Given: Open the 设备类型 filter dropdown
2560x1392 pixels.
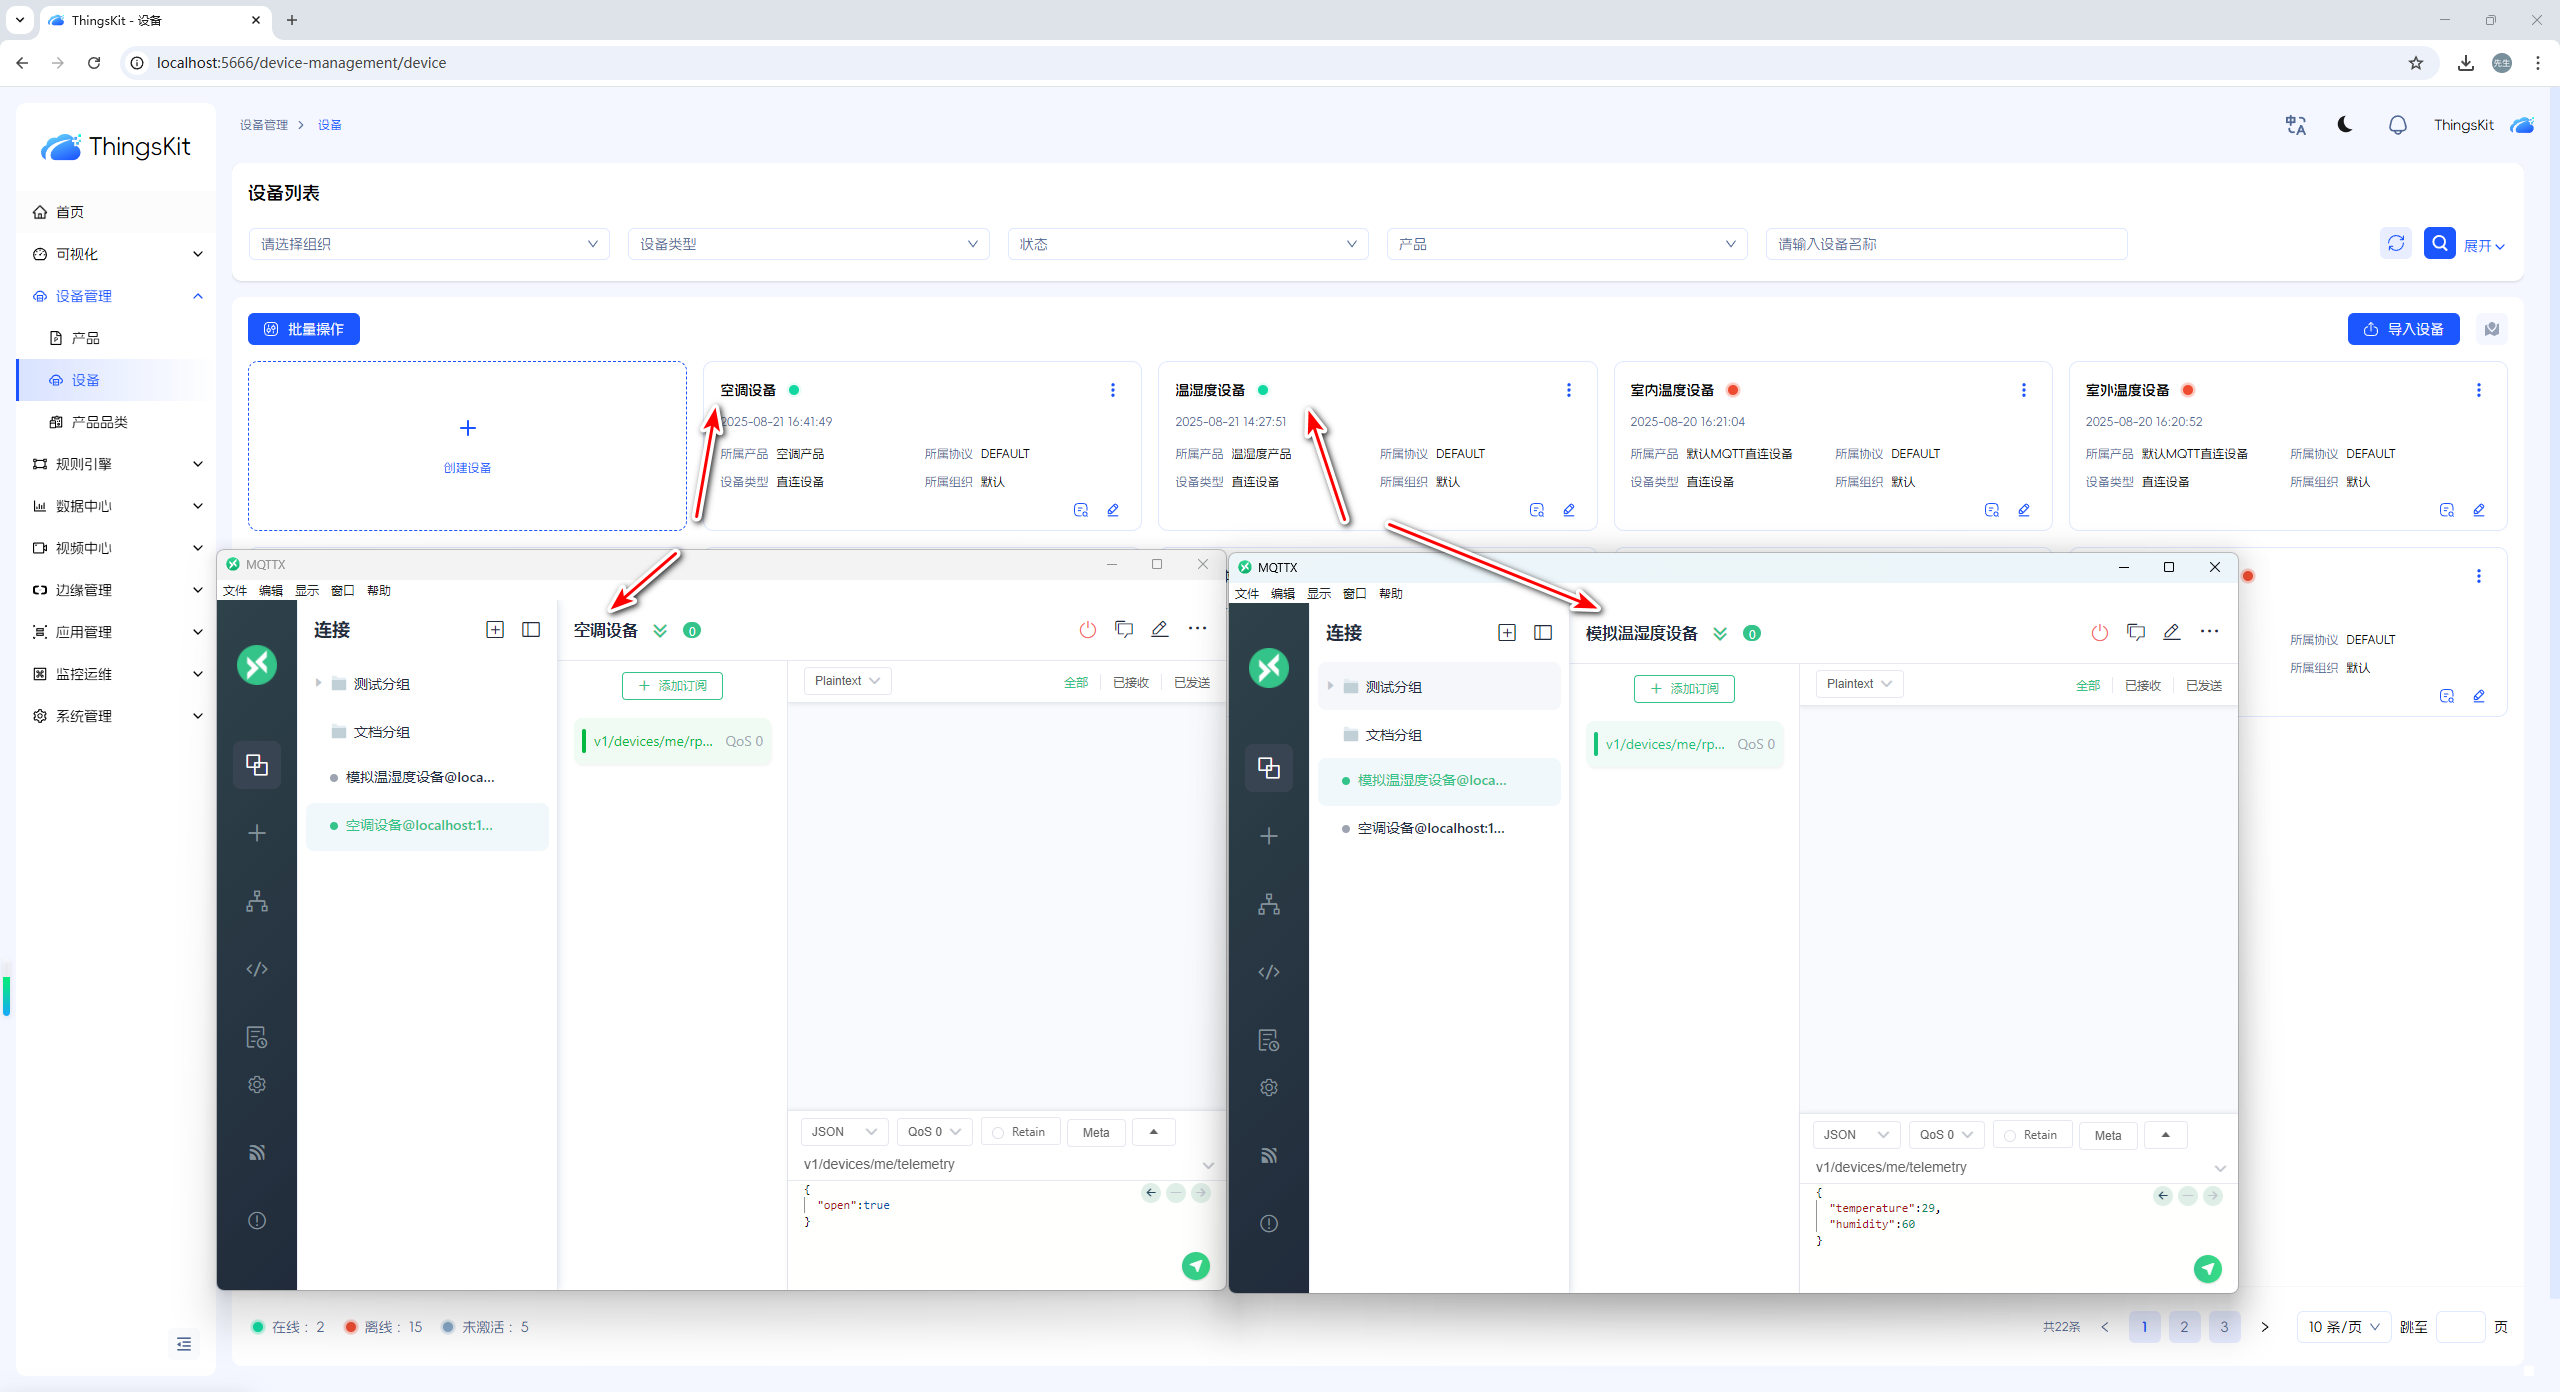Looking at the screenshot, I should [808, 244].
